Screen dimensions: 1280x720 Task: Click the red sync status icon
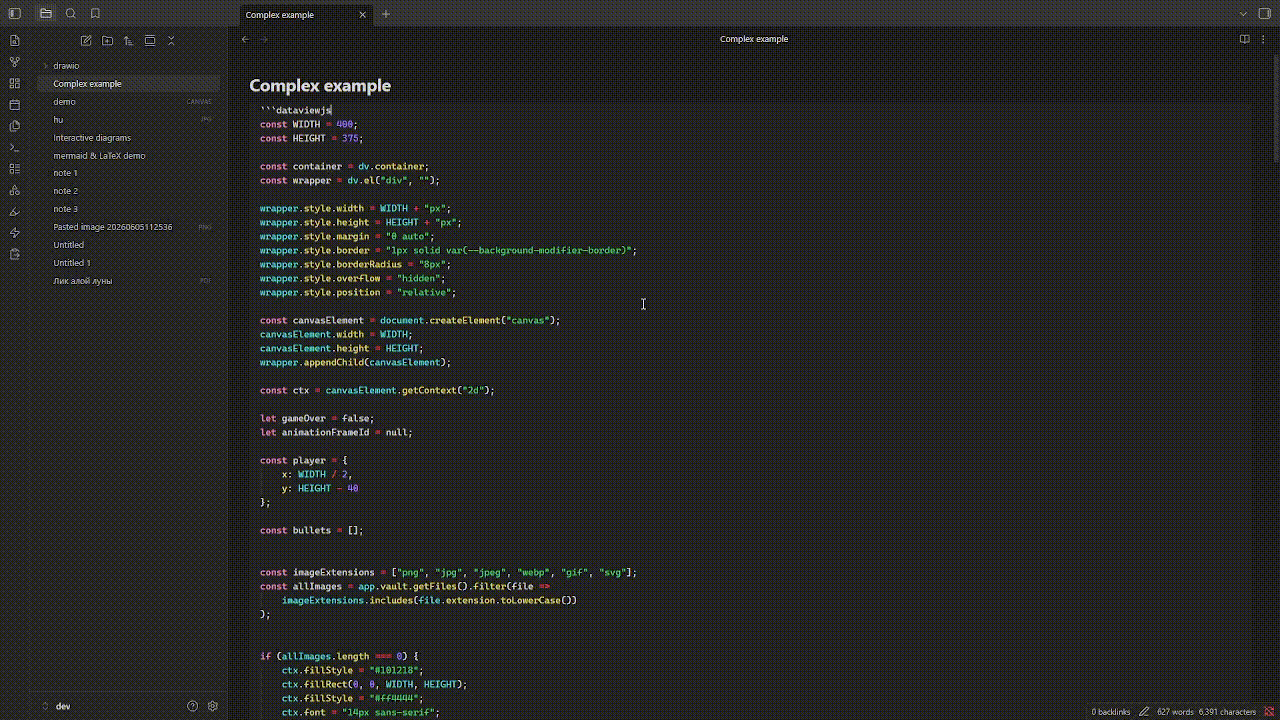click(1269, 712)
